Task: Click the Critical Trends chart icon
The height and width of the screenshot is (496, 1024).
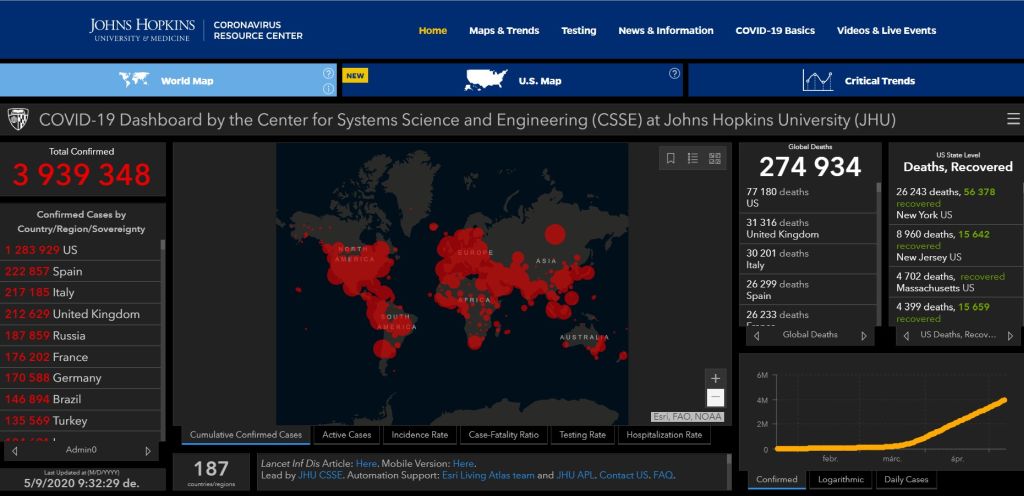Action: click(818, 80)
